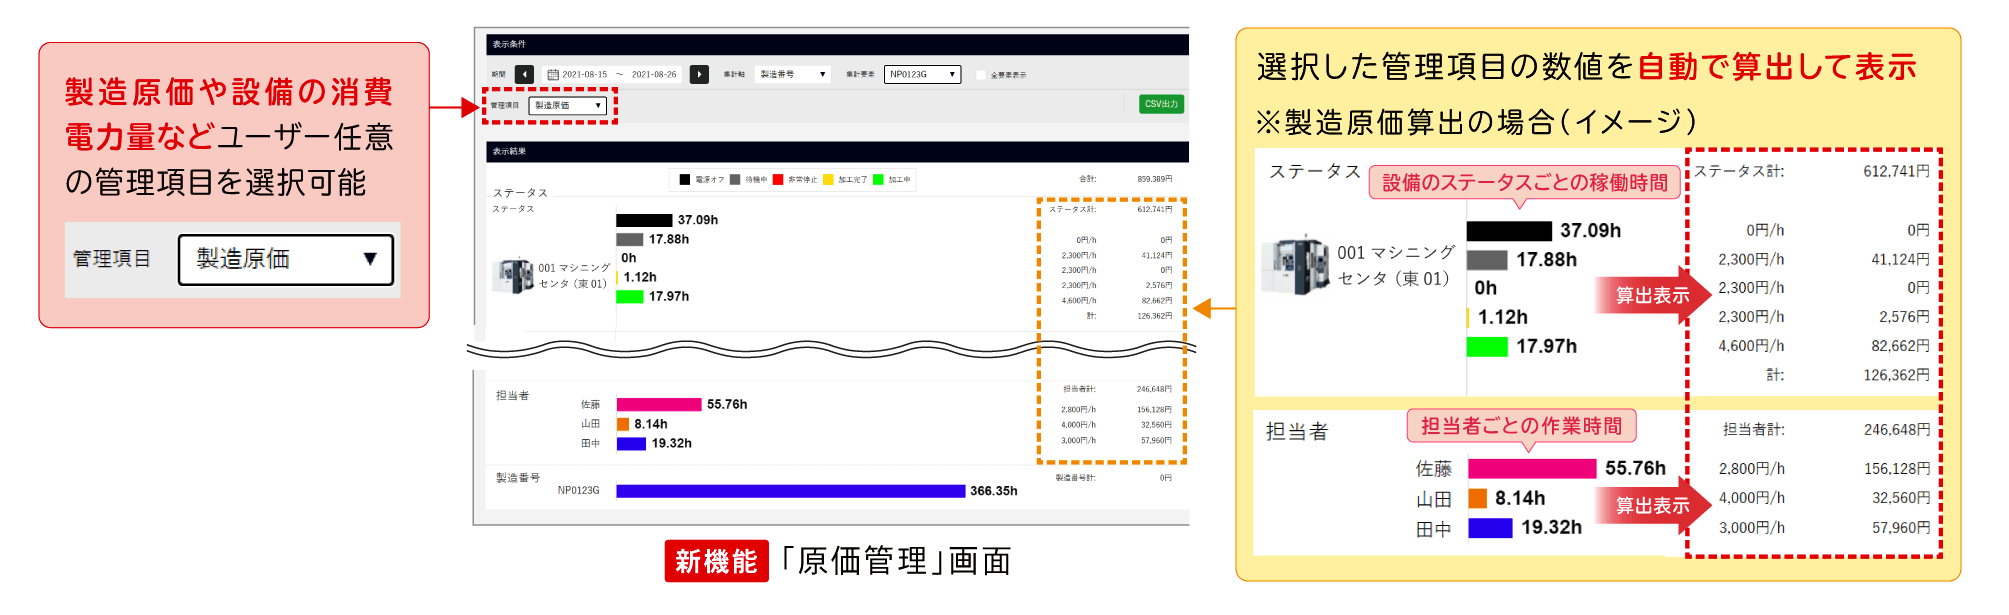Click the yellow 加工完了 legend square
This screenshot has width=2009, height=615.
click(x=828, y=180)
